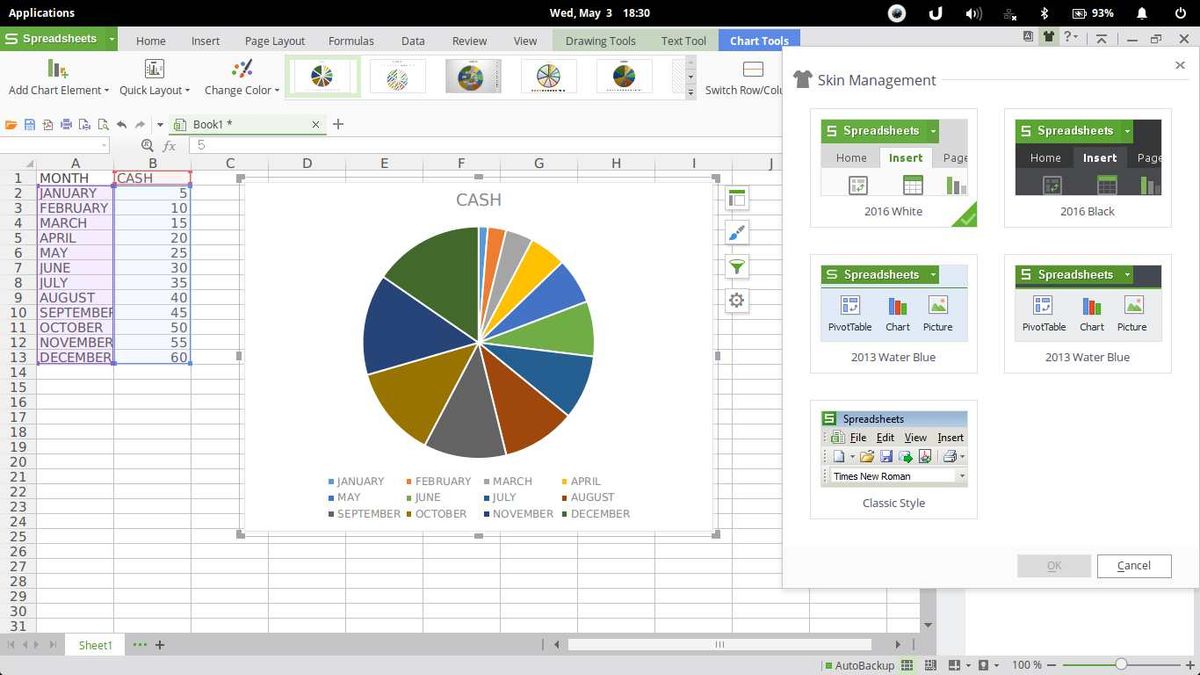Switch to normal grid view in status bar

907,665
